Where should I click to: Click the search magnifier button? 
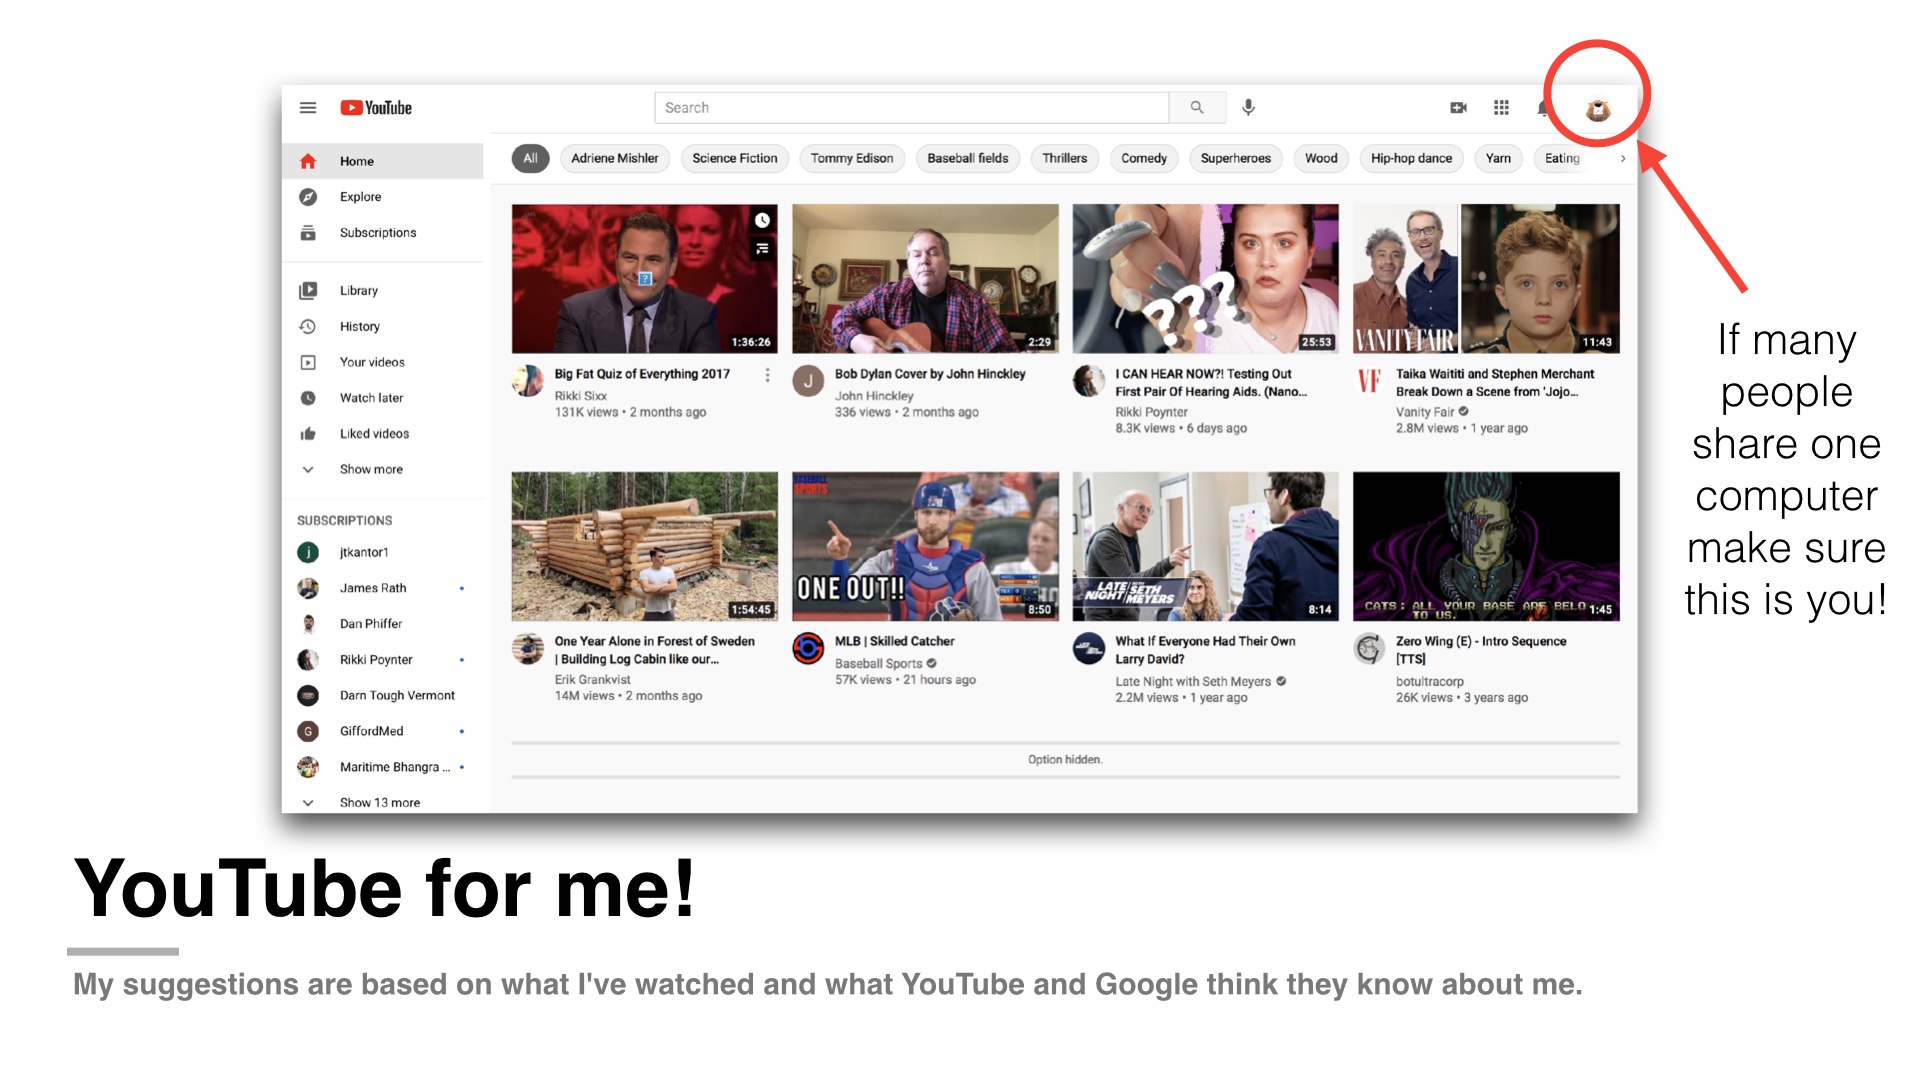(1197, 108)
